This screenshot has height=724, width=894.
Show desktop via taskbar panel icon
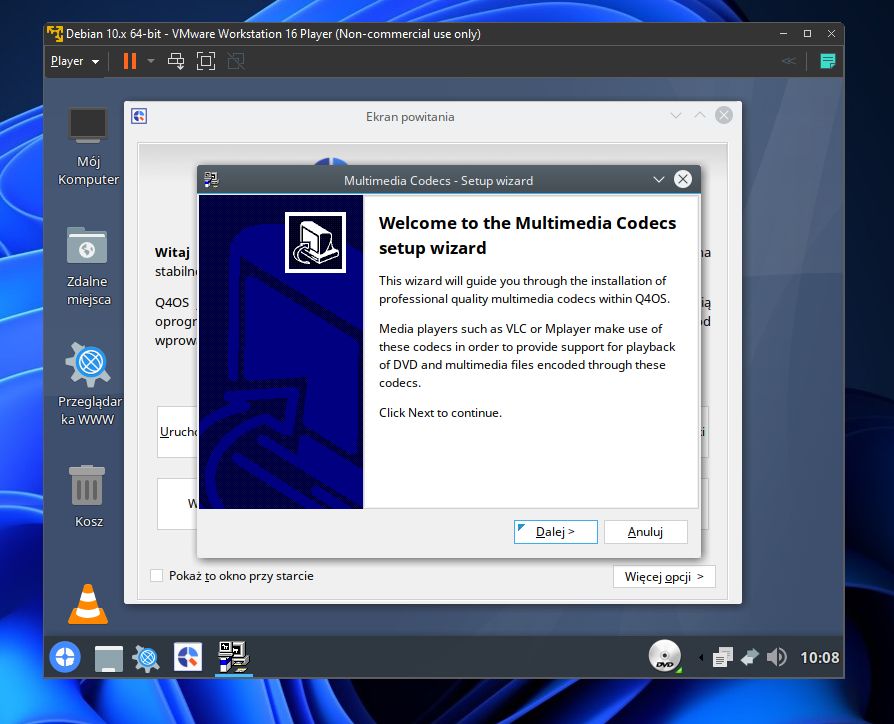point(108,658)
